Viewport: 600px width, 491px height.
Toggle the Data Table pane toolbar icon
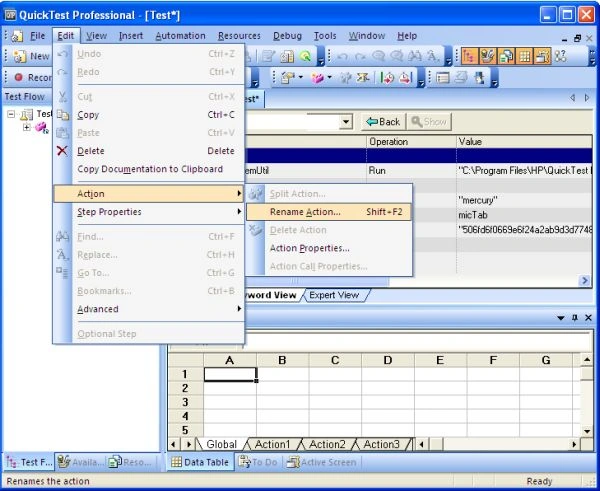tap(525, 56)
